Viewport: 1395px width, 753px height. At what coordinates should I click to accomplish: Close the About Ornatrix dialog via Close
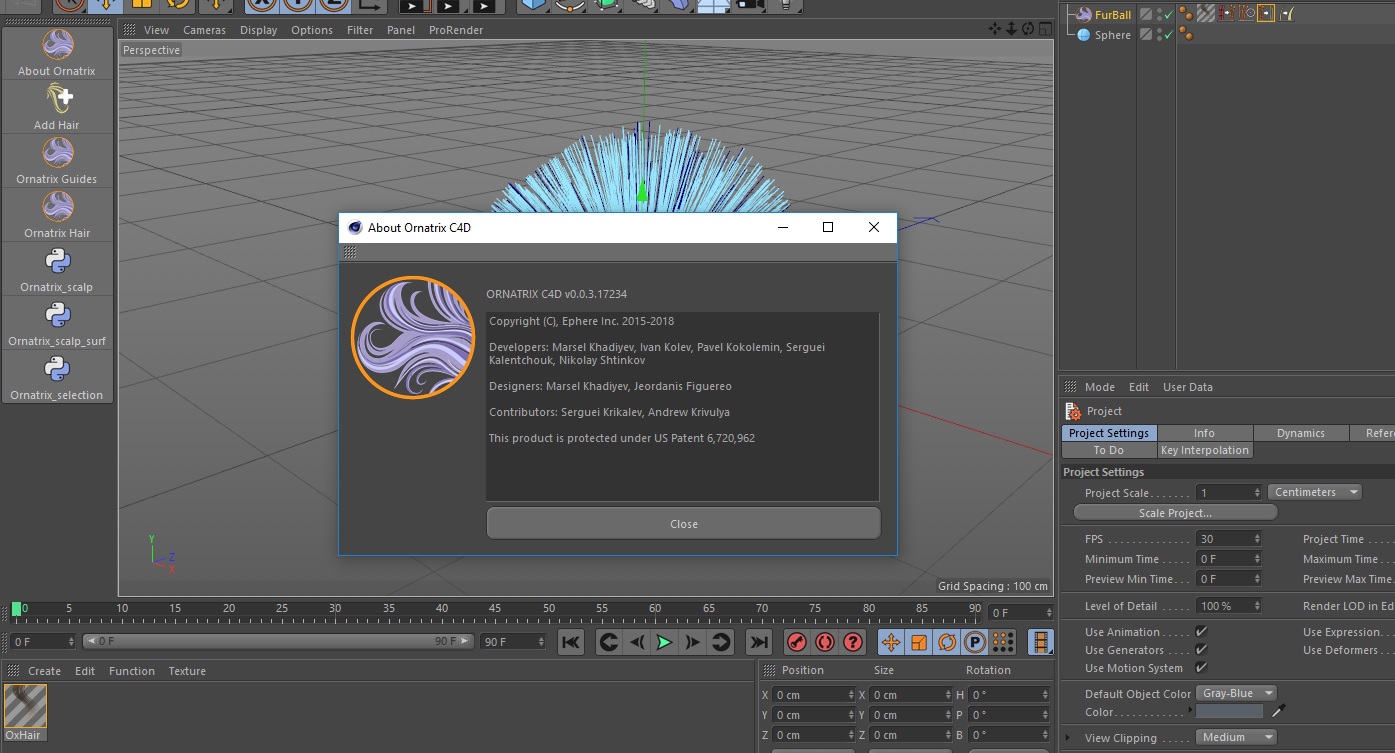[x=683, y=524]
